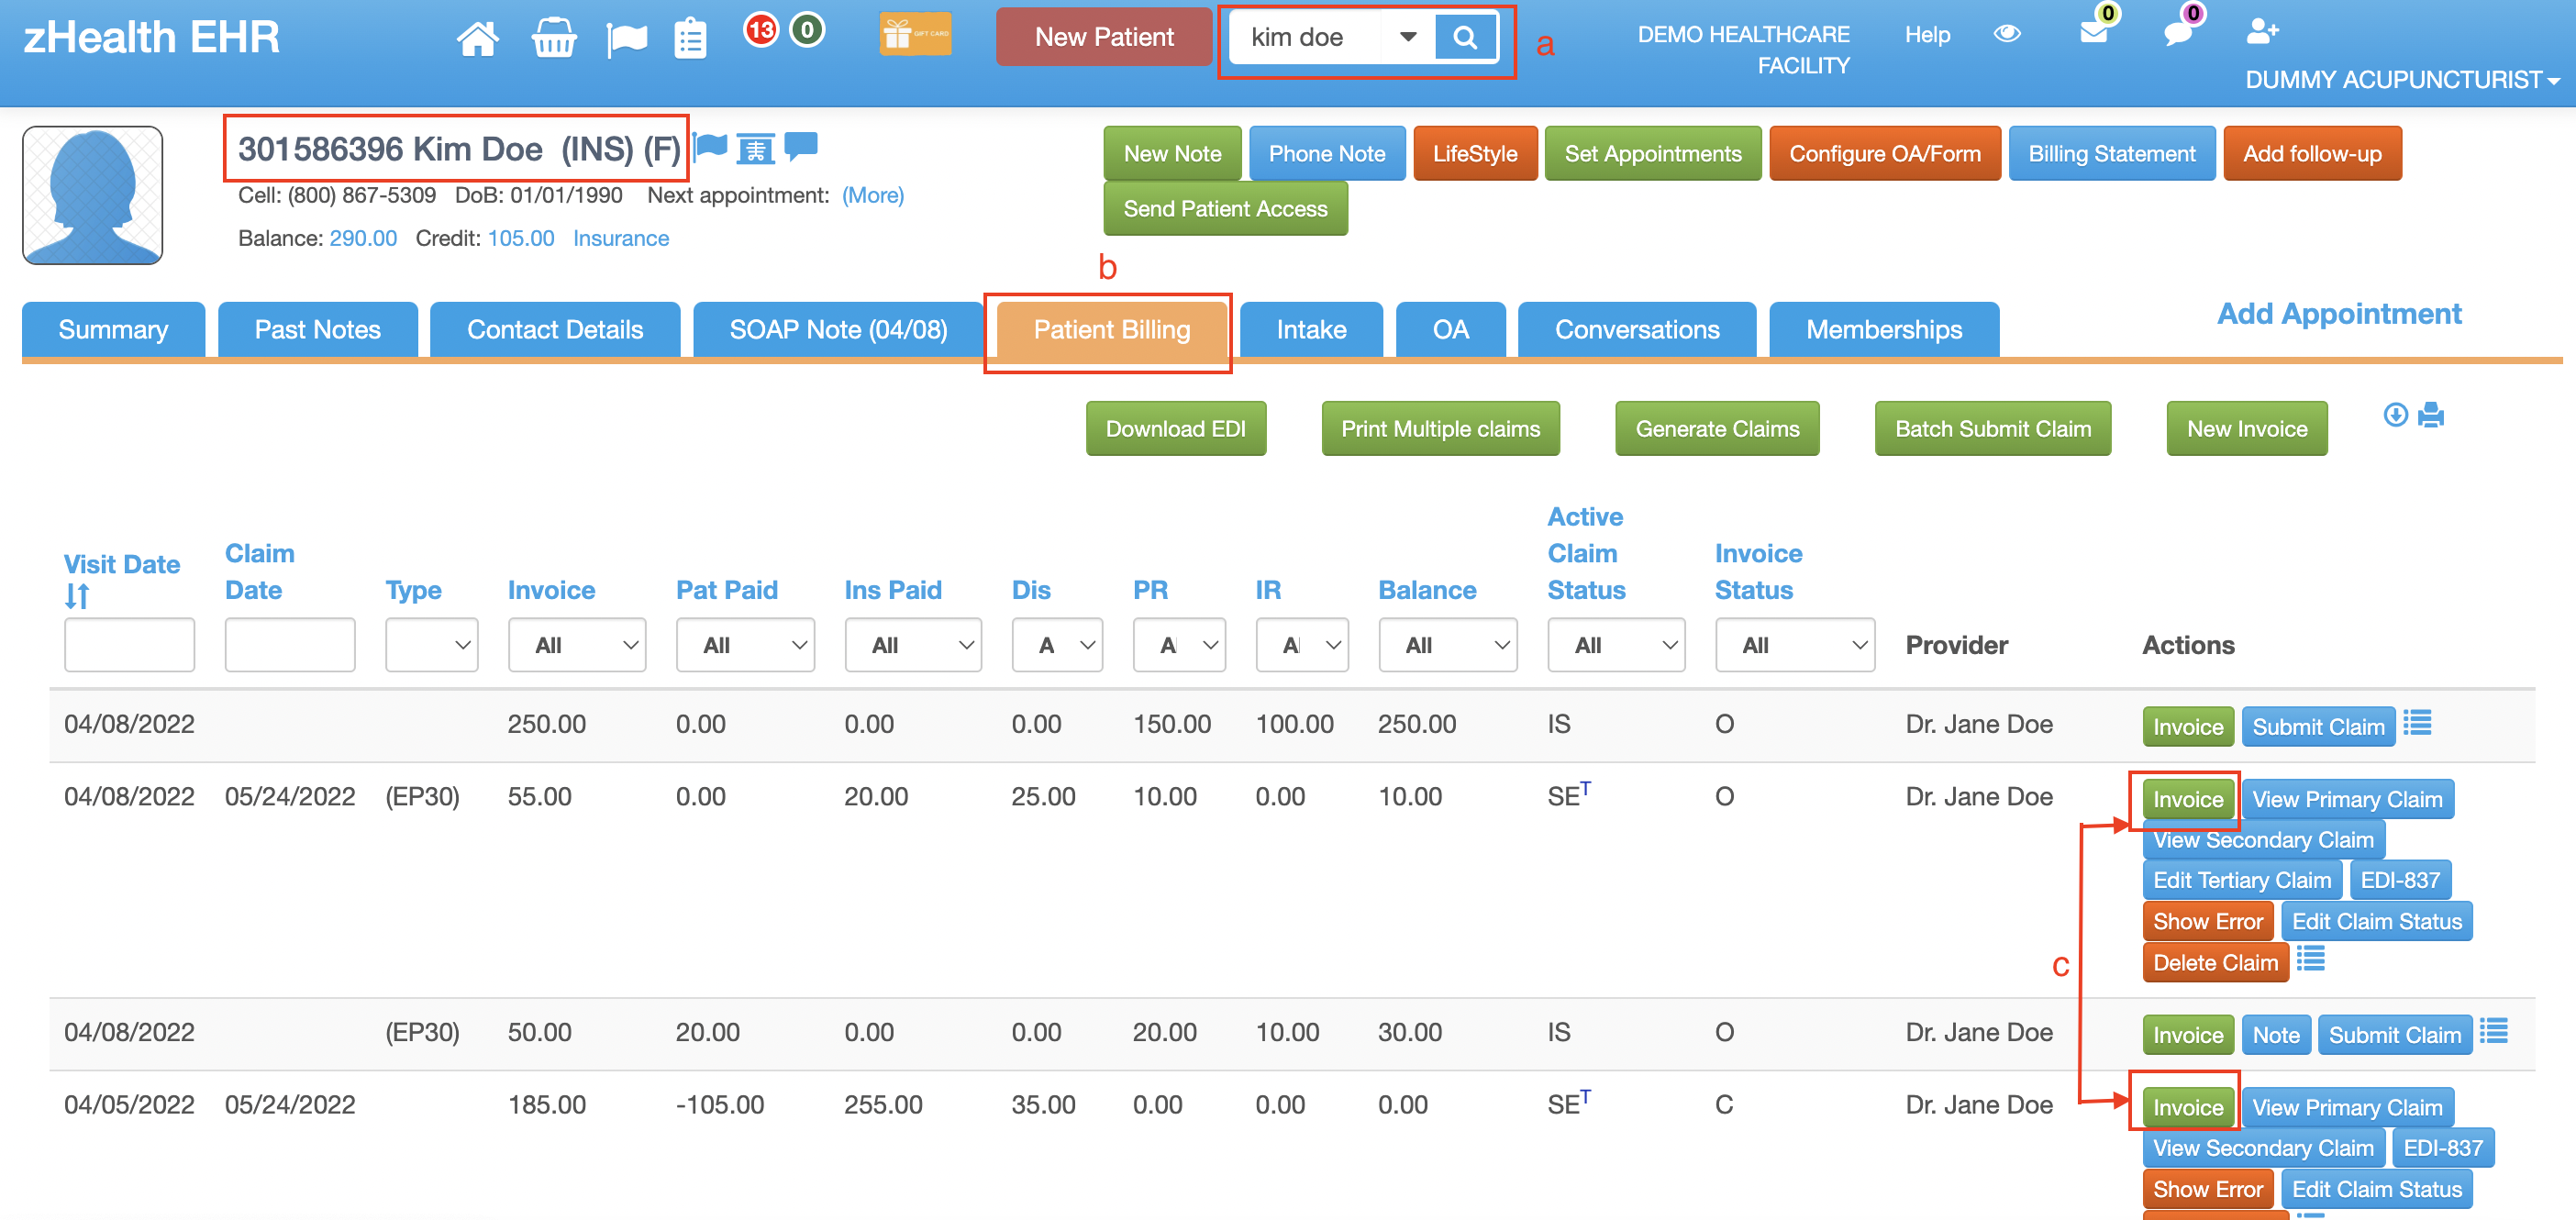Open the chat bubbles icon in header
Viewport: 2576px width, 1220px height.
(x=2177, y=32)
